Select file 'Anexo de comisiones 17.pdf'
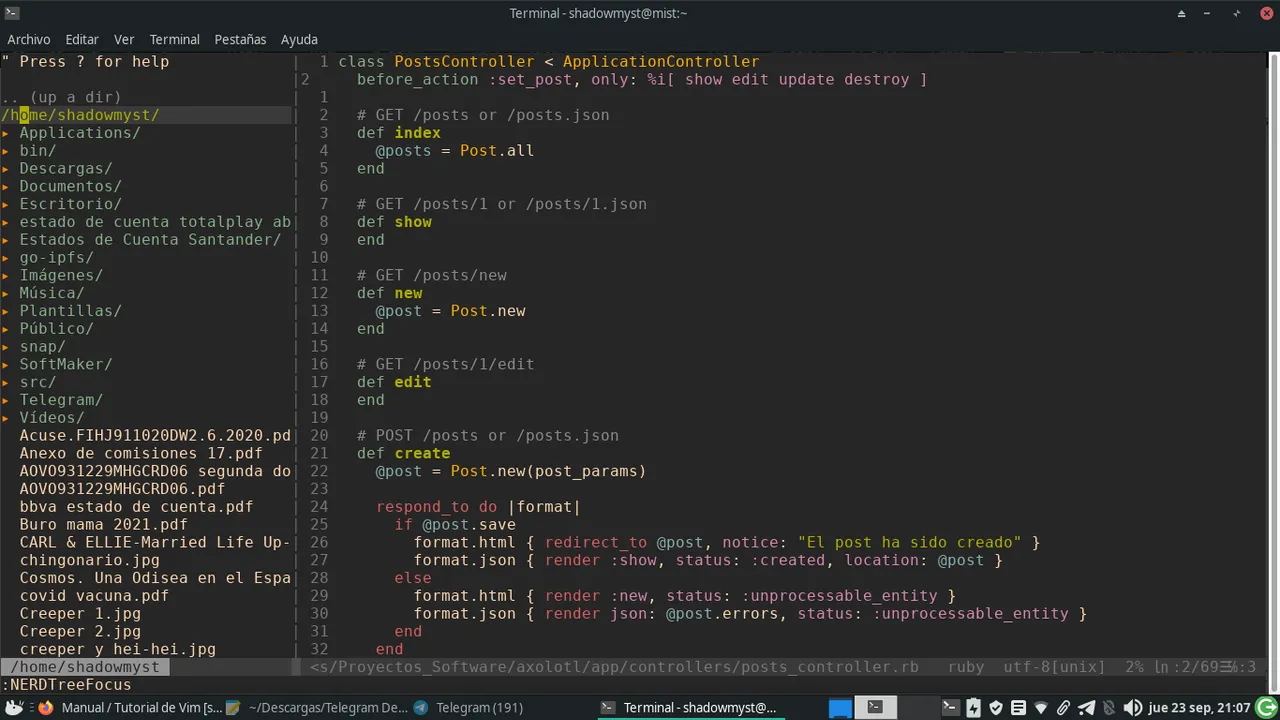This screenshot has width=1280, height=720. tap(141, 453)
